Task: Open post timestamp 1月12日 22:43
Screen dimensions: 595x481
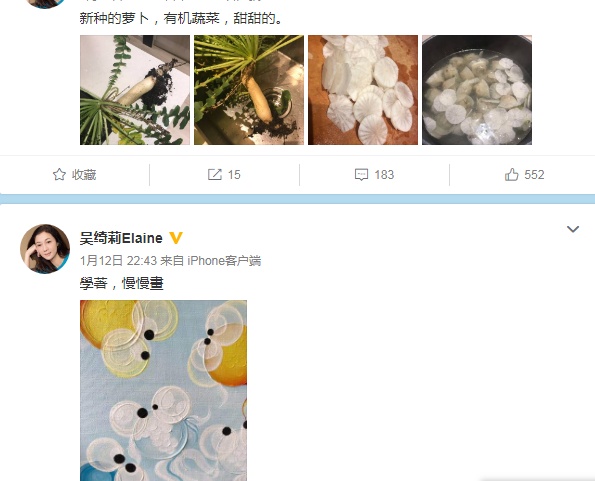Action: [118, 261]
